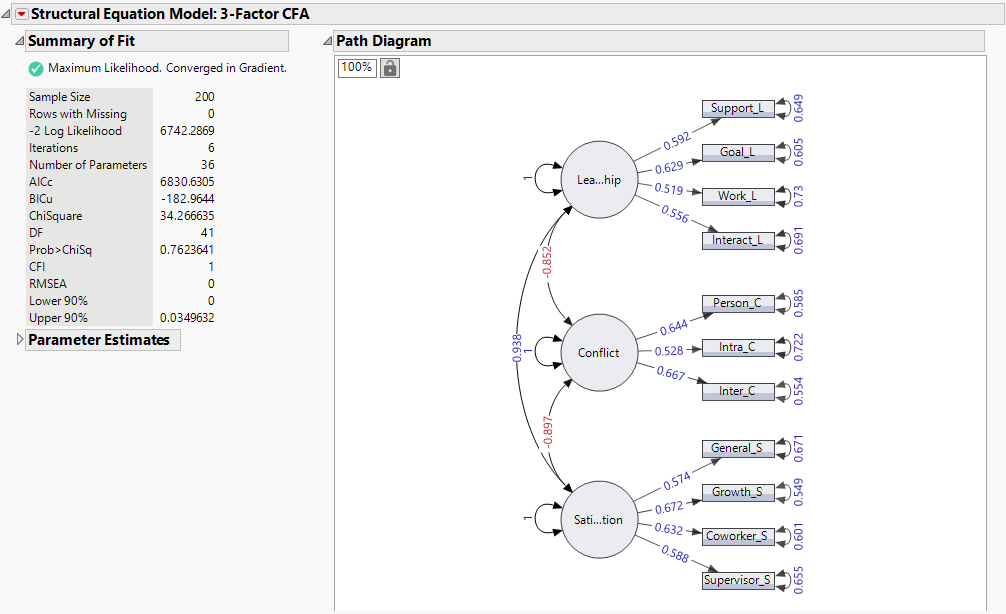Select the Conflict latent variable circle

(597, 352)
